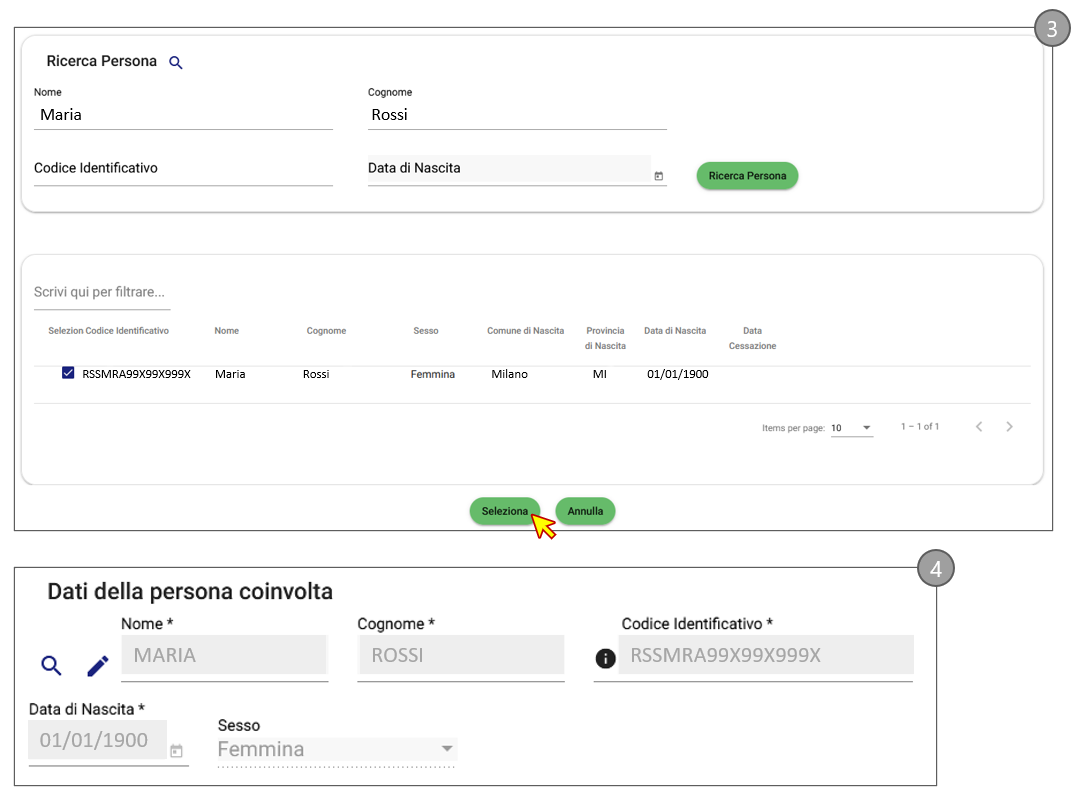Screen dimensions: 1078x791
Task: Click the Seleziona button
Action: [504, 511]
